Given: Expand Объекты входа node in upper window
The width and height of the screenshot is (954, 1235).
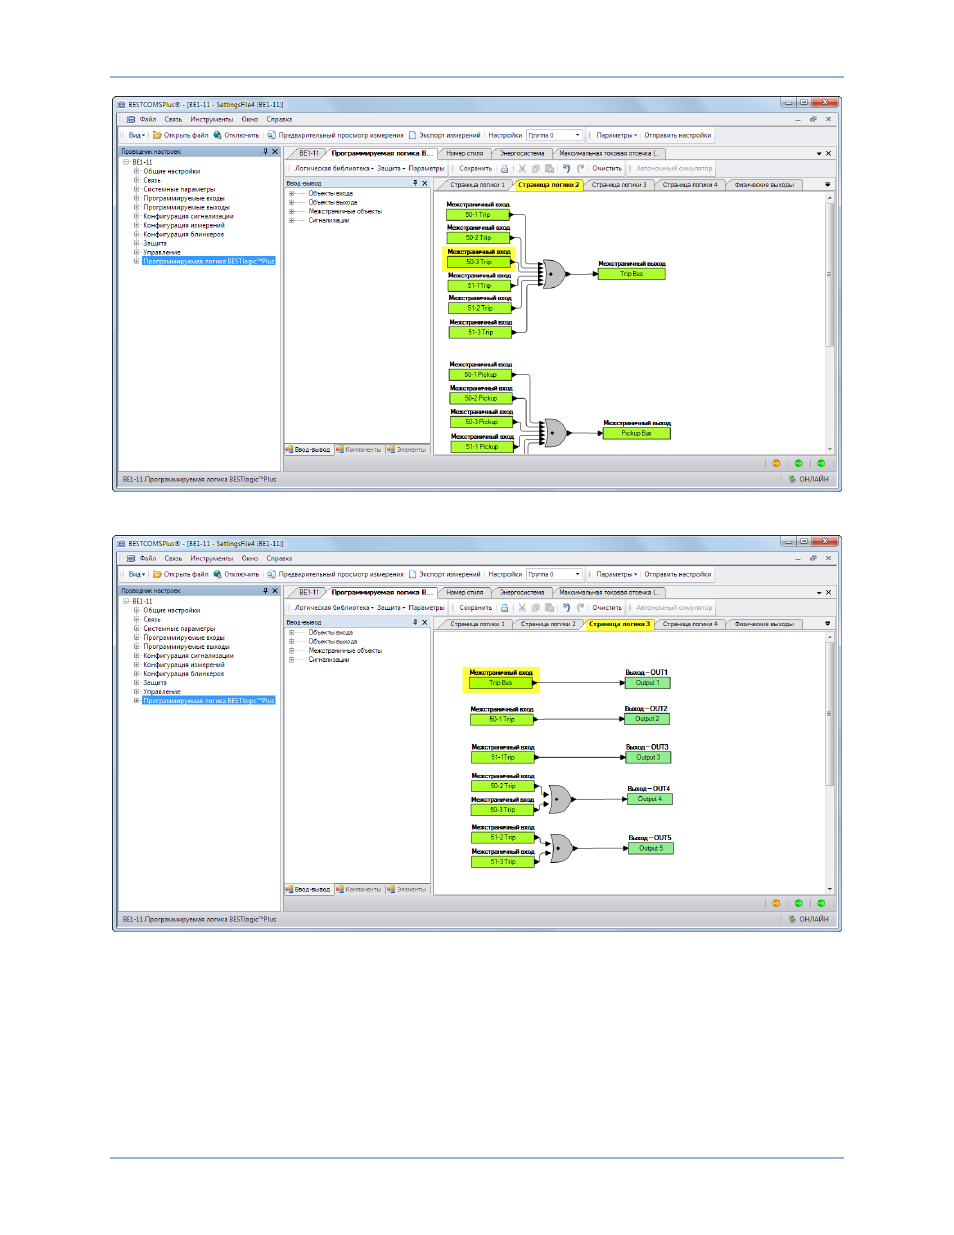Looking at the screenshot, I should [292, 193].
